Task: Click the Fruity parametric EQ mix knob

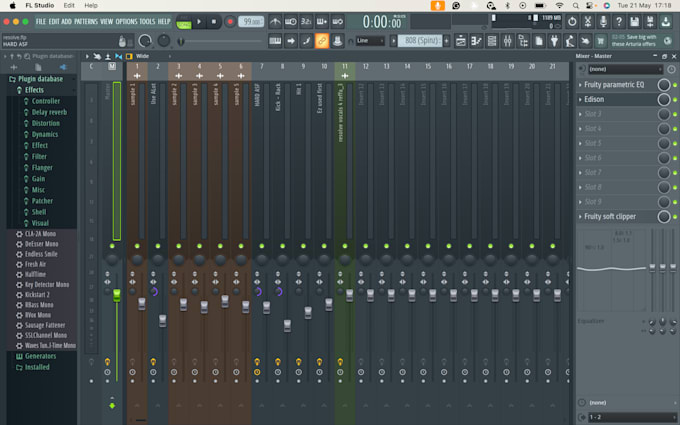Action: pyautogui.click(x=664, y=85)
